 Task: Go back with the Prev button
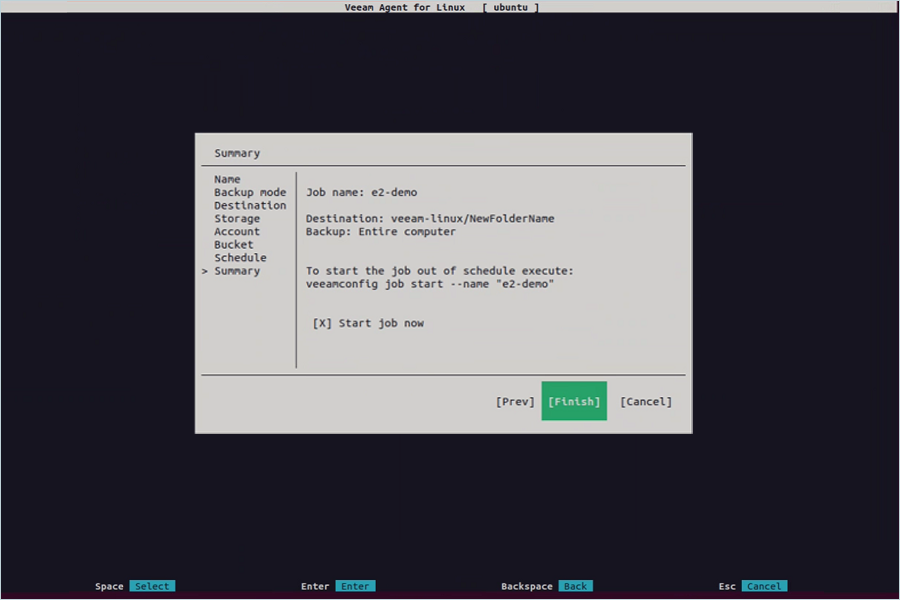point(515,401)
